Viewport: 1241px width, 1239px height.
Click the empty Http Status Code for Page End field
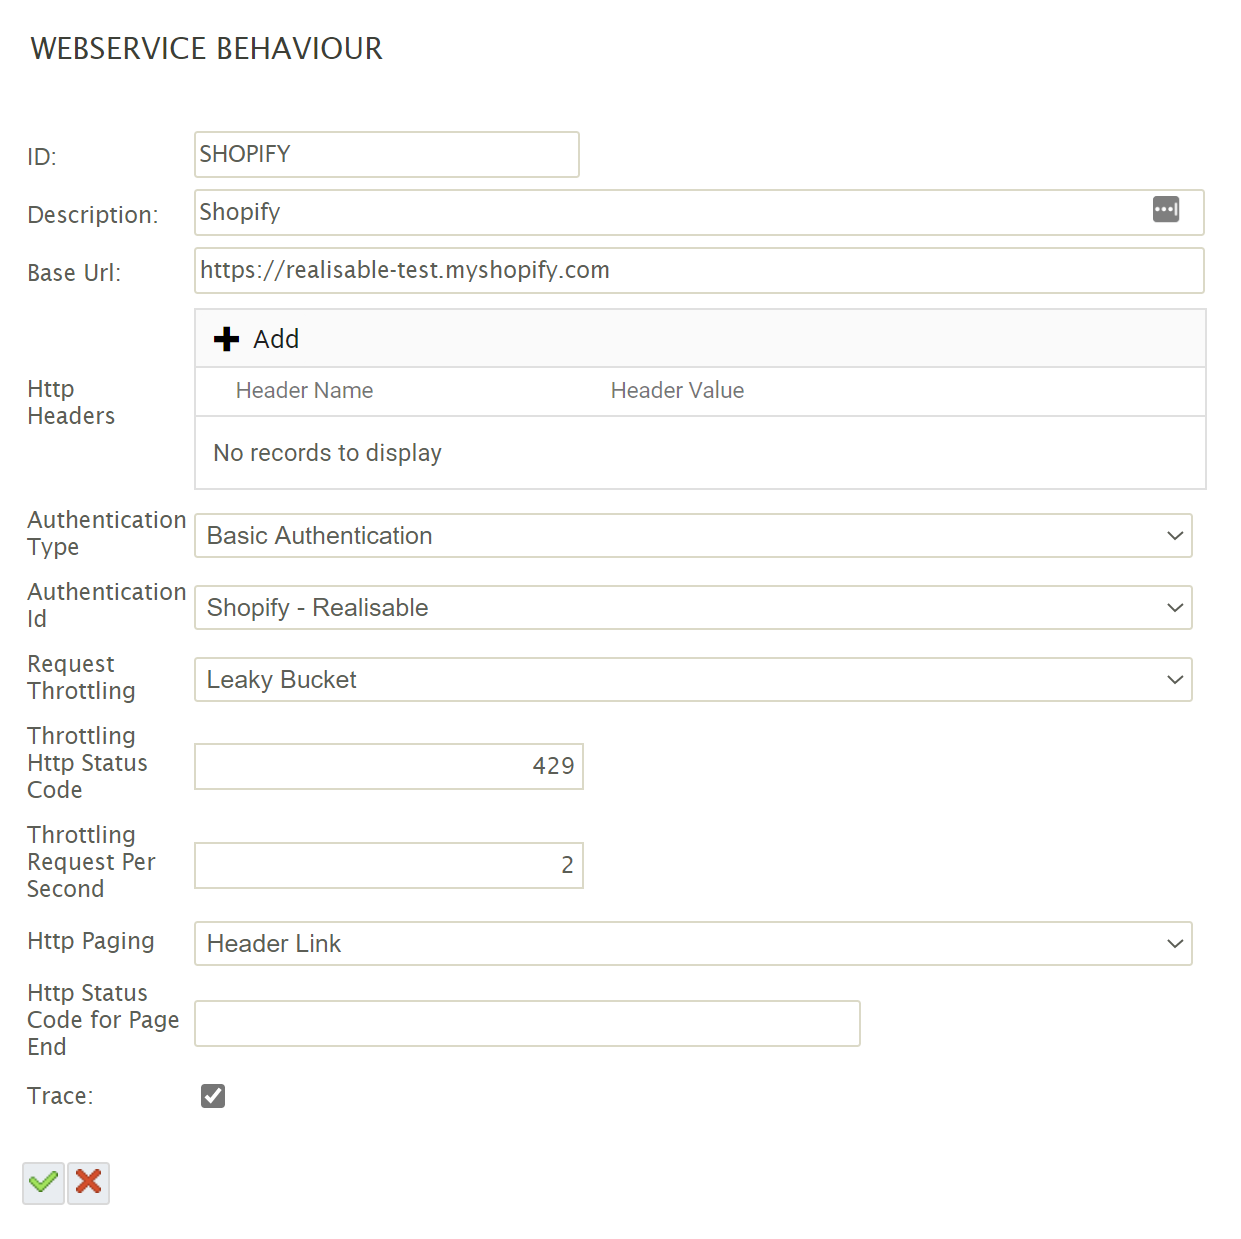[527, 1024]
